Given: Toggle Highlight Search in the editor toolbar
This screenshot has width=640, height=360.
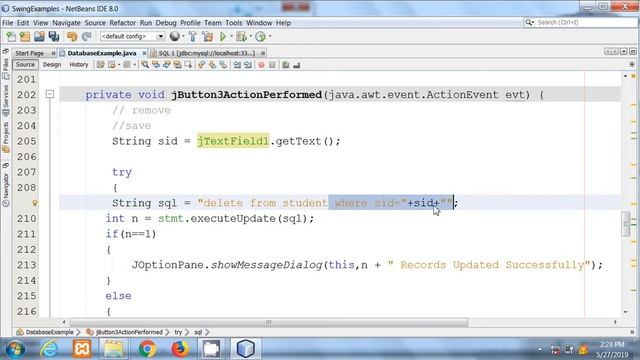Looking at the screenshot, I should click(x=178, y=64).
